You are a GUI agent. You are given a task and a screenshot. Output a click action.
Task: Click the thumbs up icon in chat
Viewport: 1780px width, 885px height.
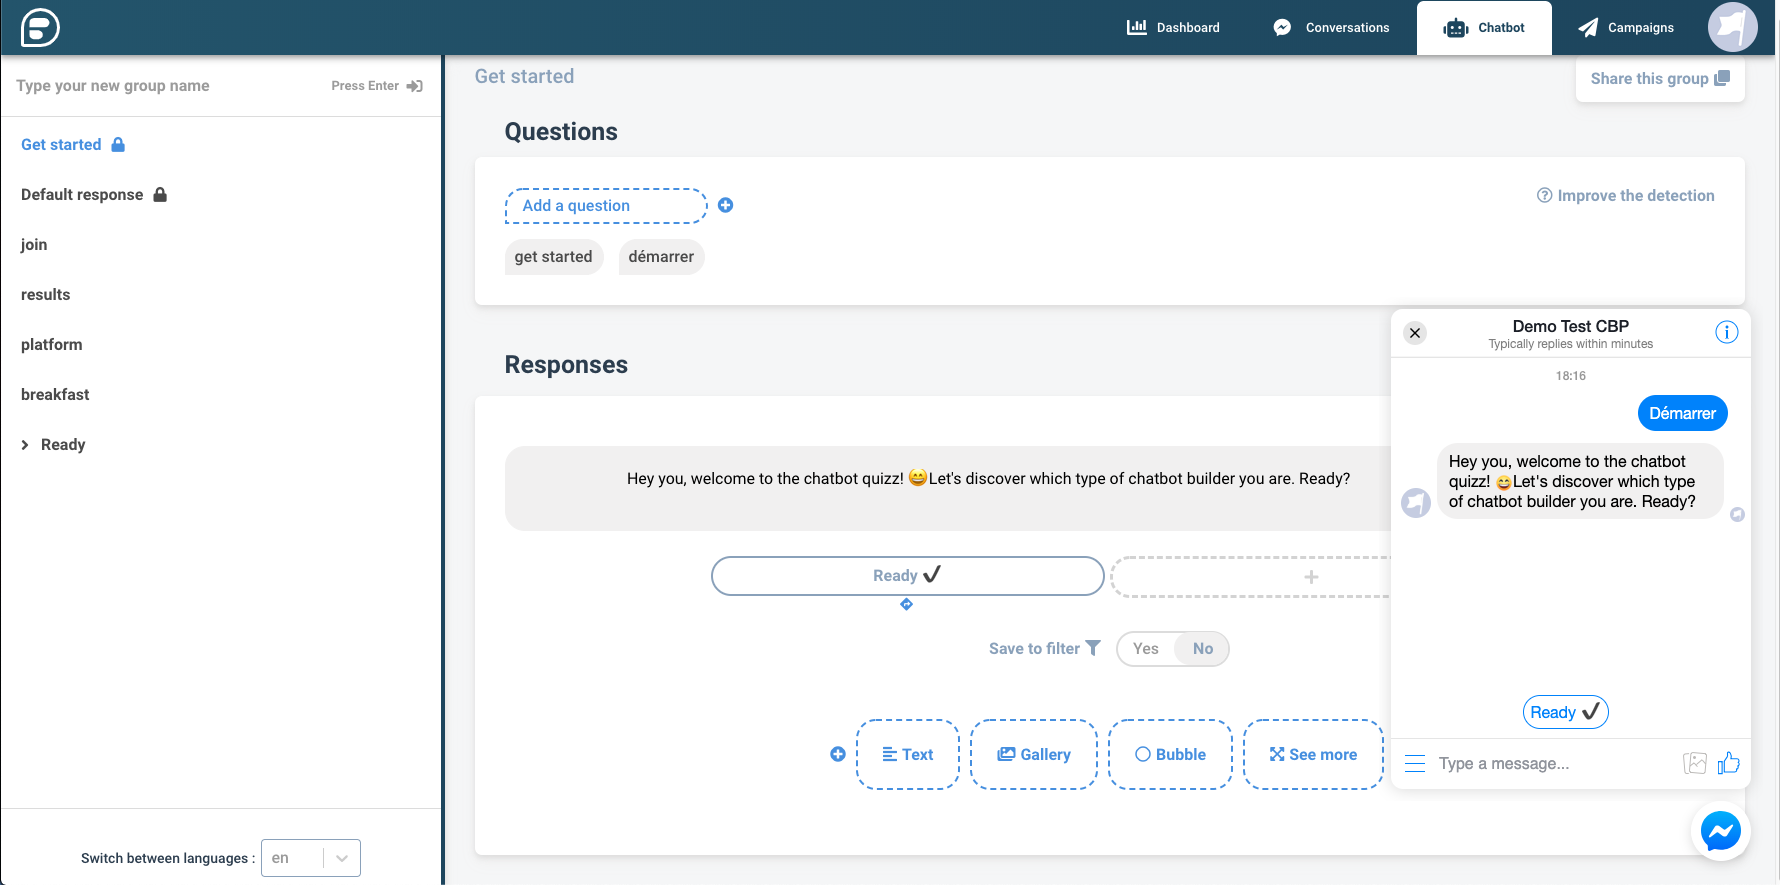point(1729,763)
